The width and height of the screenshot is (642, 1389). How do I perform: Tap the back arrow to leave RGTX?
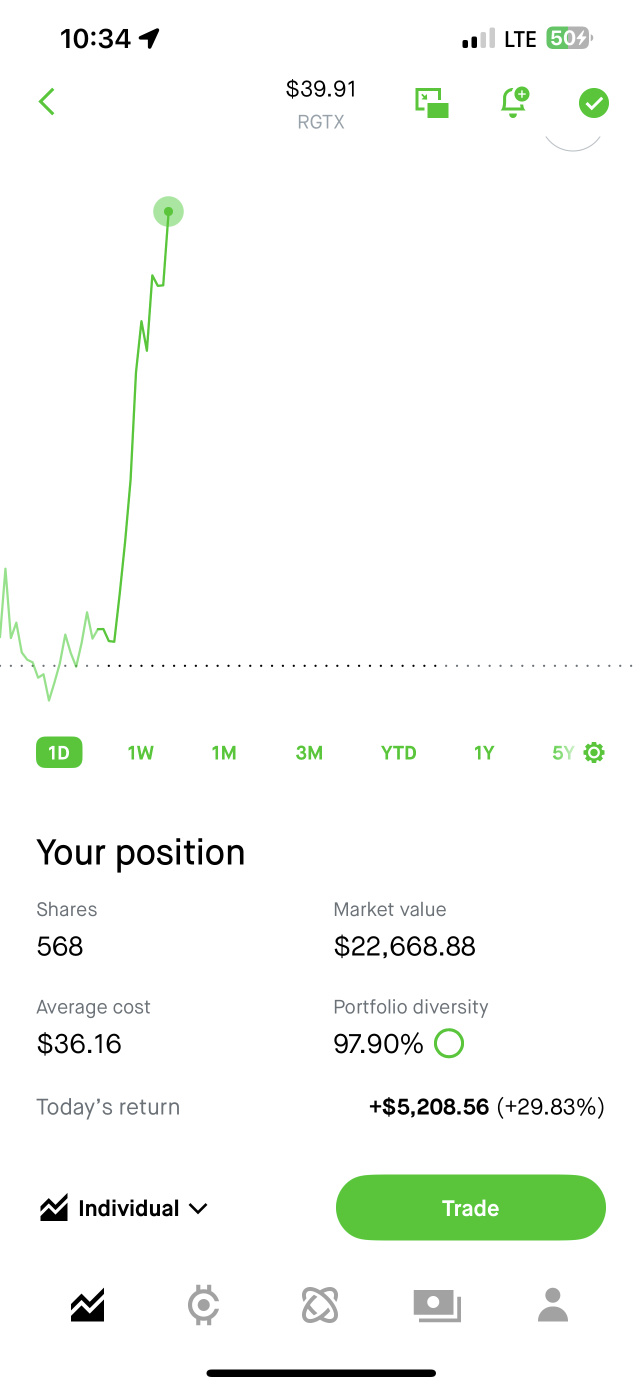46,102
